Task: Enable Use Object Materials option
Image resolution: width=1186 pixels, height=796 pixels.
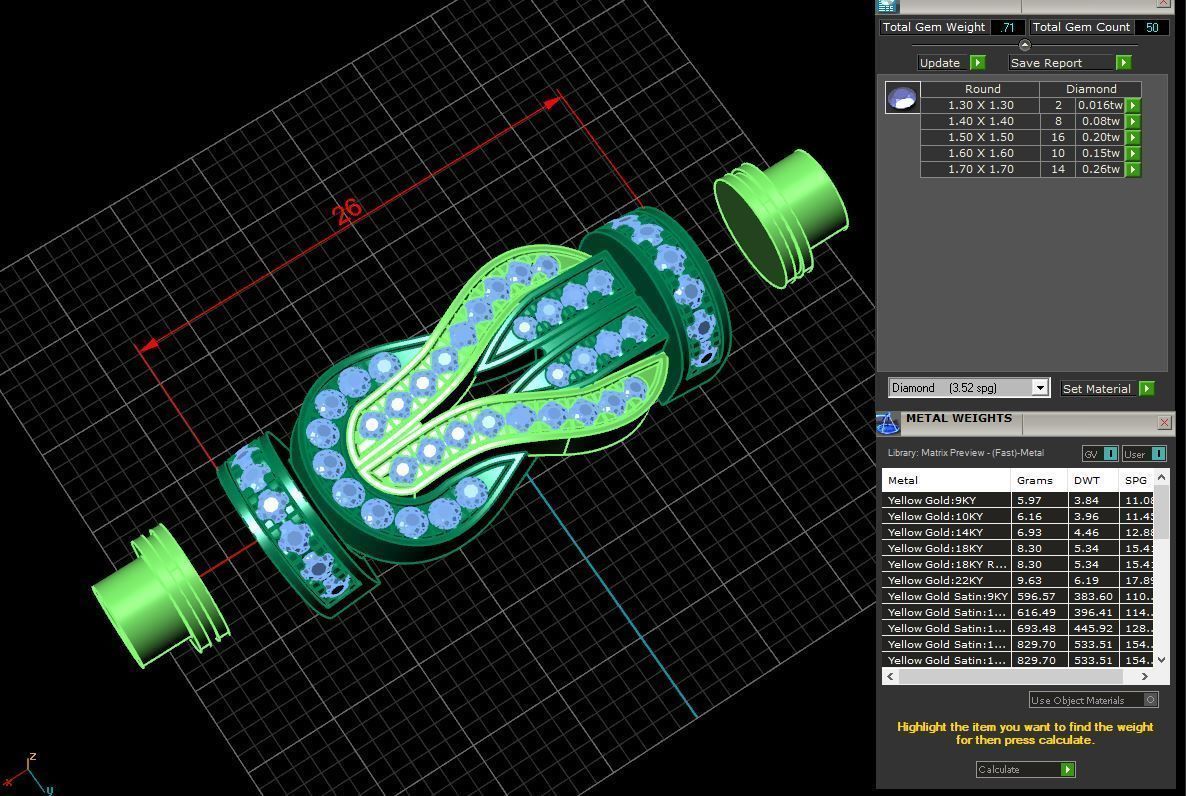Action: [x=1150, y=700]
